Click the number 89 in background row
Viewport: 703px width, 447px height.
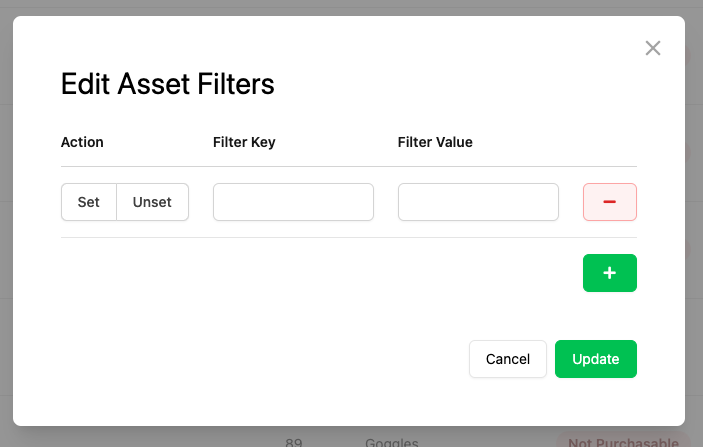point(294,441)
